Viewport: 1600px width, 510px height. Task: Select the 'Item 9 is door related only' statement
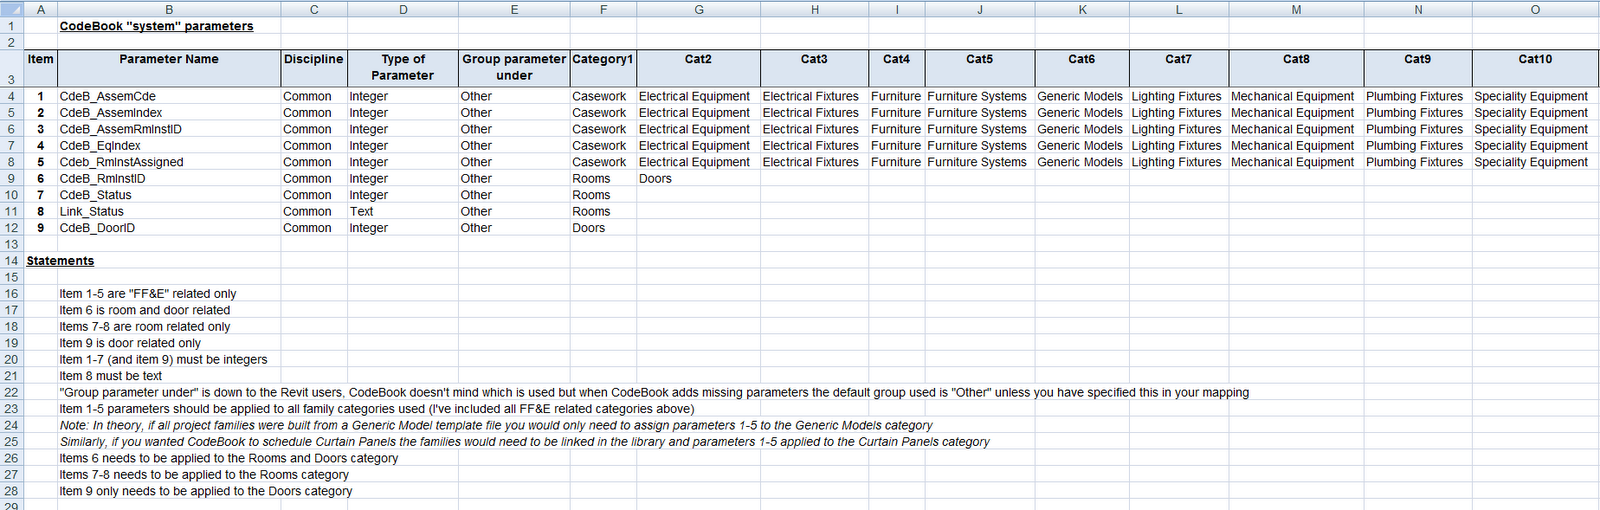click(130, 343)
